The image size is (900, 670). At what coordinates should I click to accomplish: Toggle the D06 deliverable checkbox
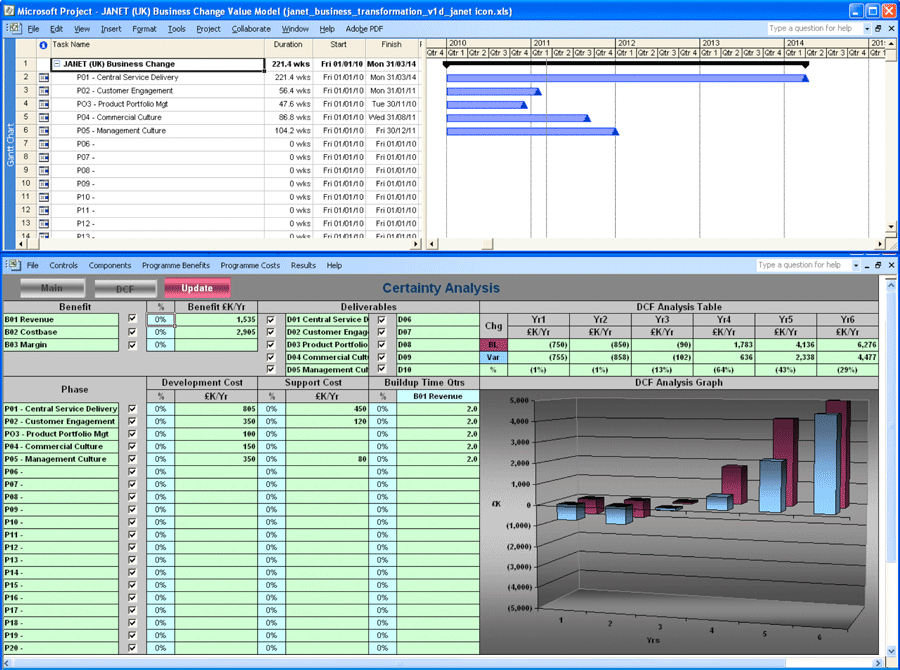pyautogui.click(x=381, y=319)
